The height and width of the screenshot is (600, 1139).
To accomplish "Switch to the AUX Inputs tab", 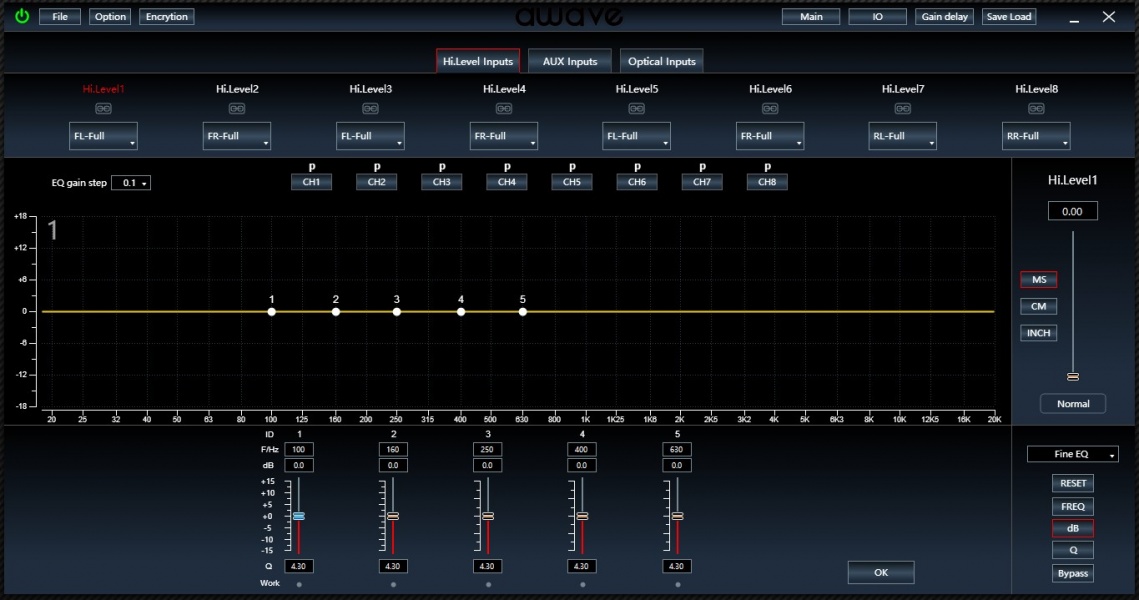I will pyautogui.click(x=569, y=62).
